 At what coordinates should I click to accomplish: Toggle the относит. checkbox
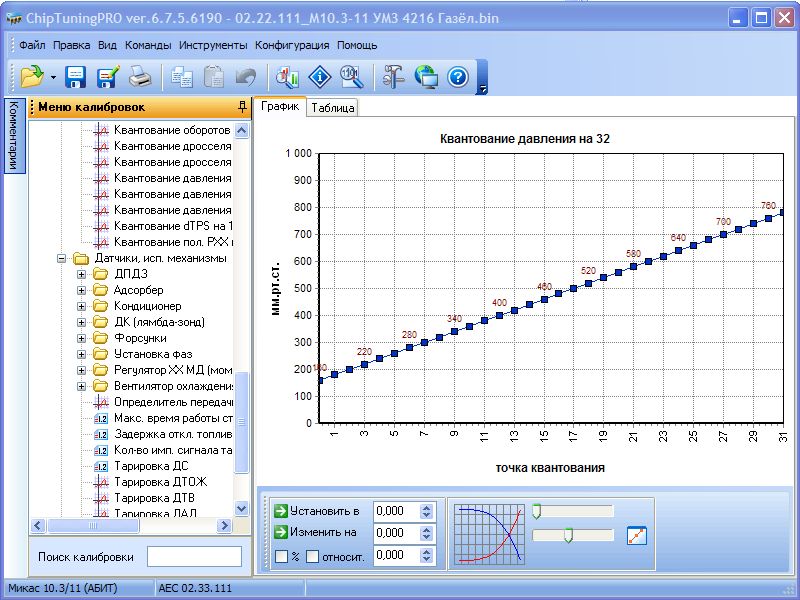pyautogui.click(x=312, y=556)
